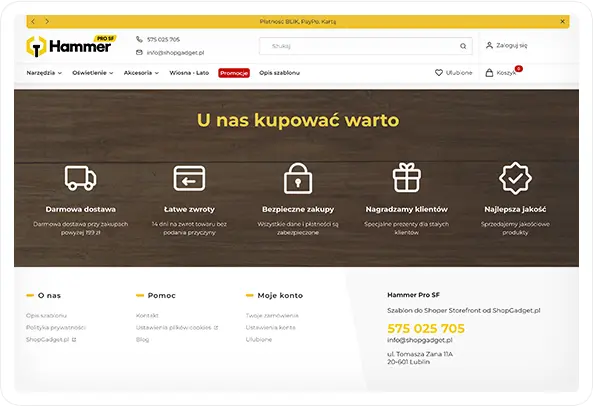The image size is (593, 406).
Task: Click U nas kupować warto title
Action: coord(298,120)
